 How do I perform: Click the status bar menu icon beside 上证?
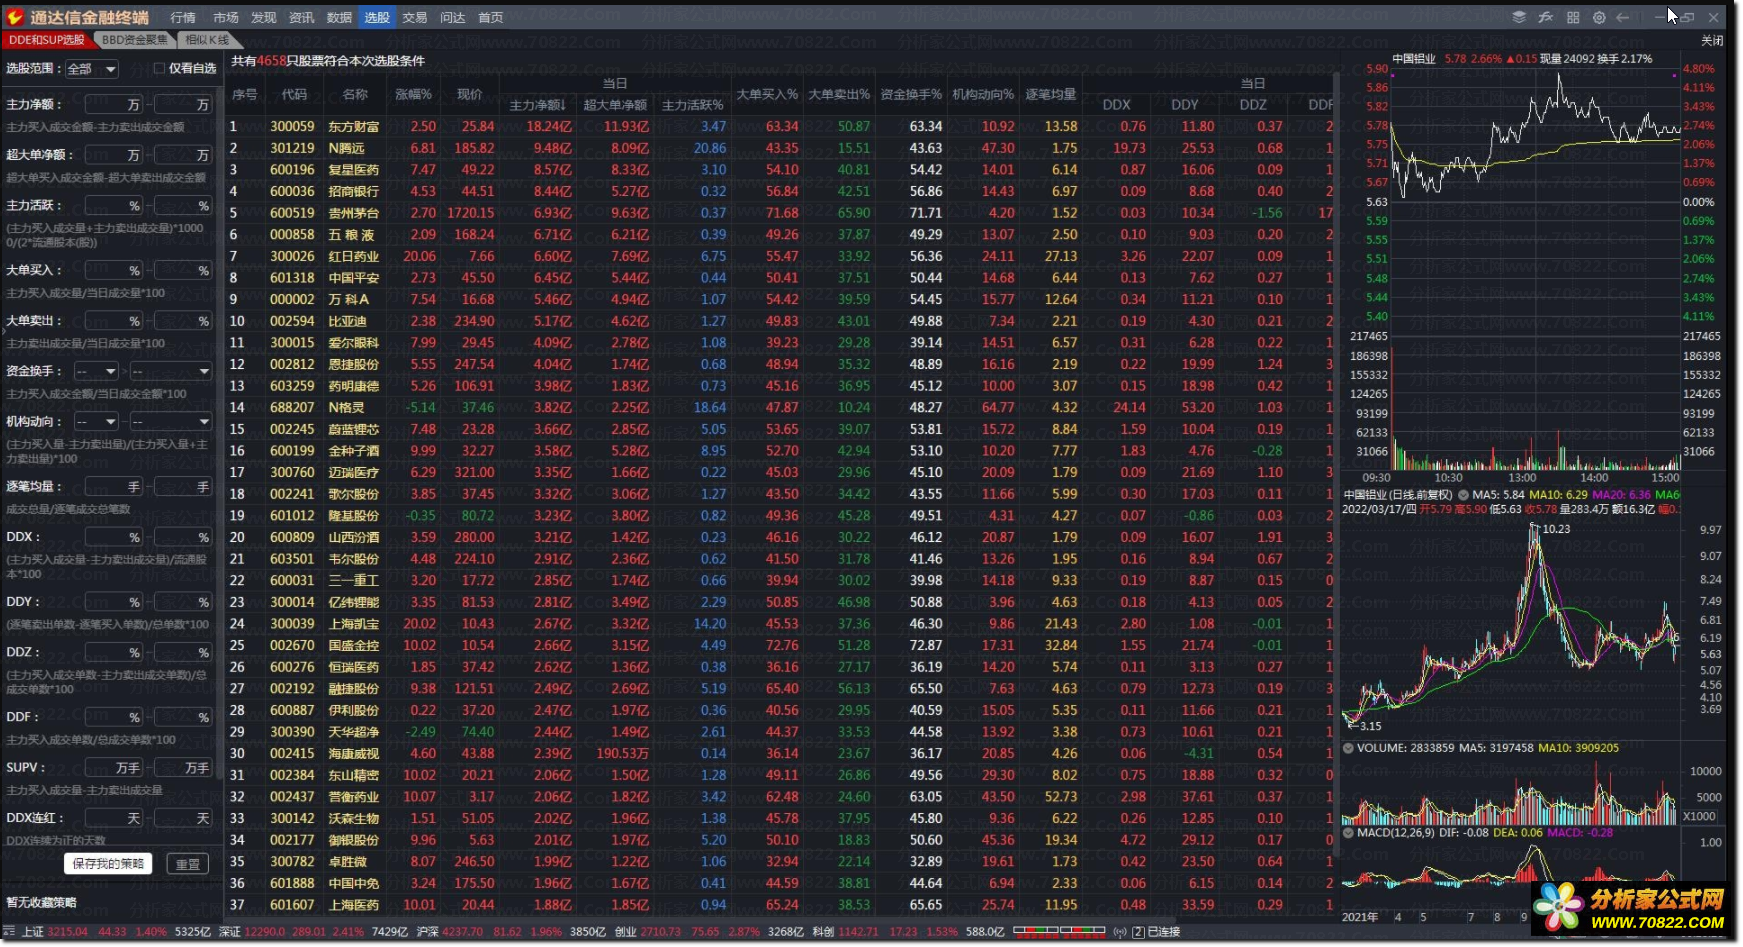pos(9,931)
